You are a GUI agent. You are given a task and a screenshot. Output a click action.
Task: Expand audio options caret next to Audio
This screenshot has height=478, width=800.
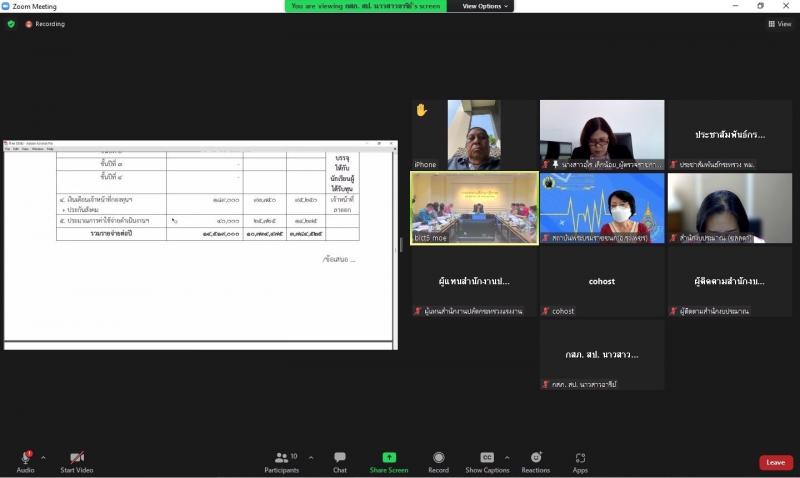tap(43, 458)
